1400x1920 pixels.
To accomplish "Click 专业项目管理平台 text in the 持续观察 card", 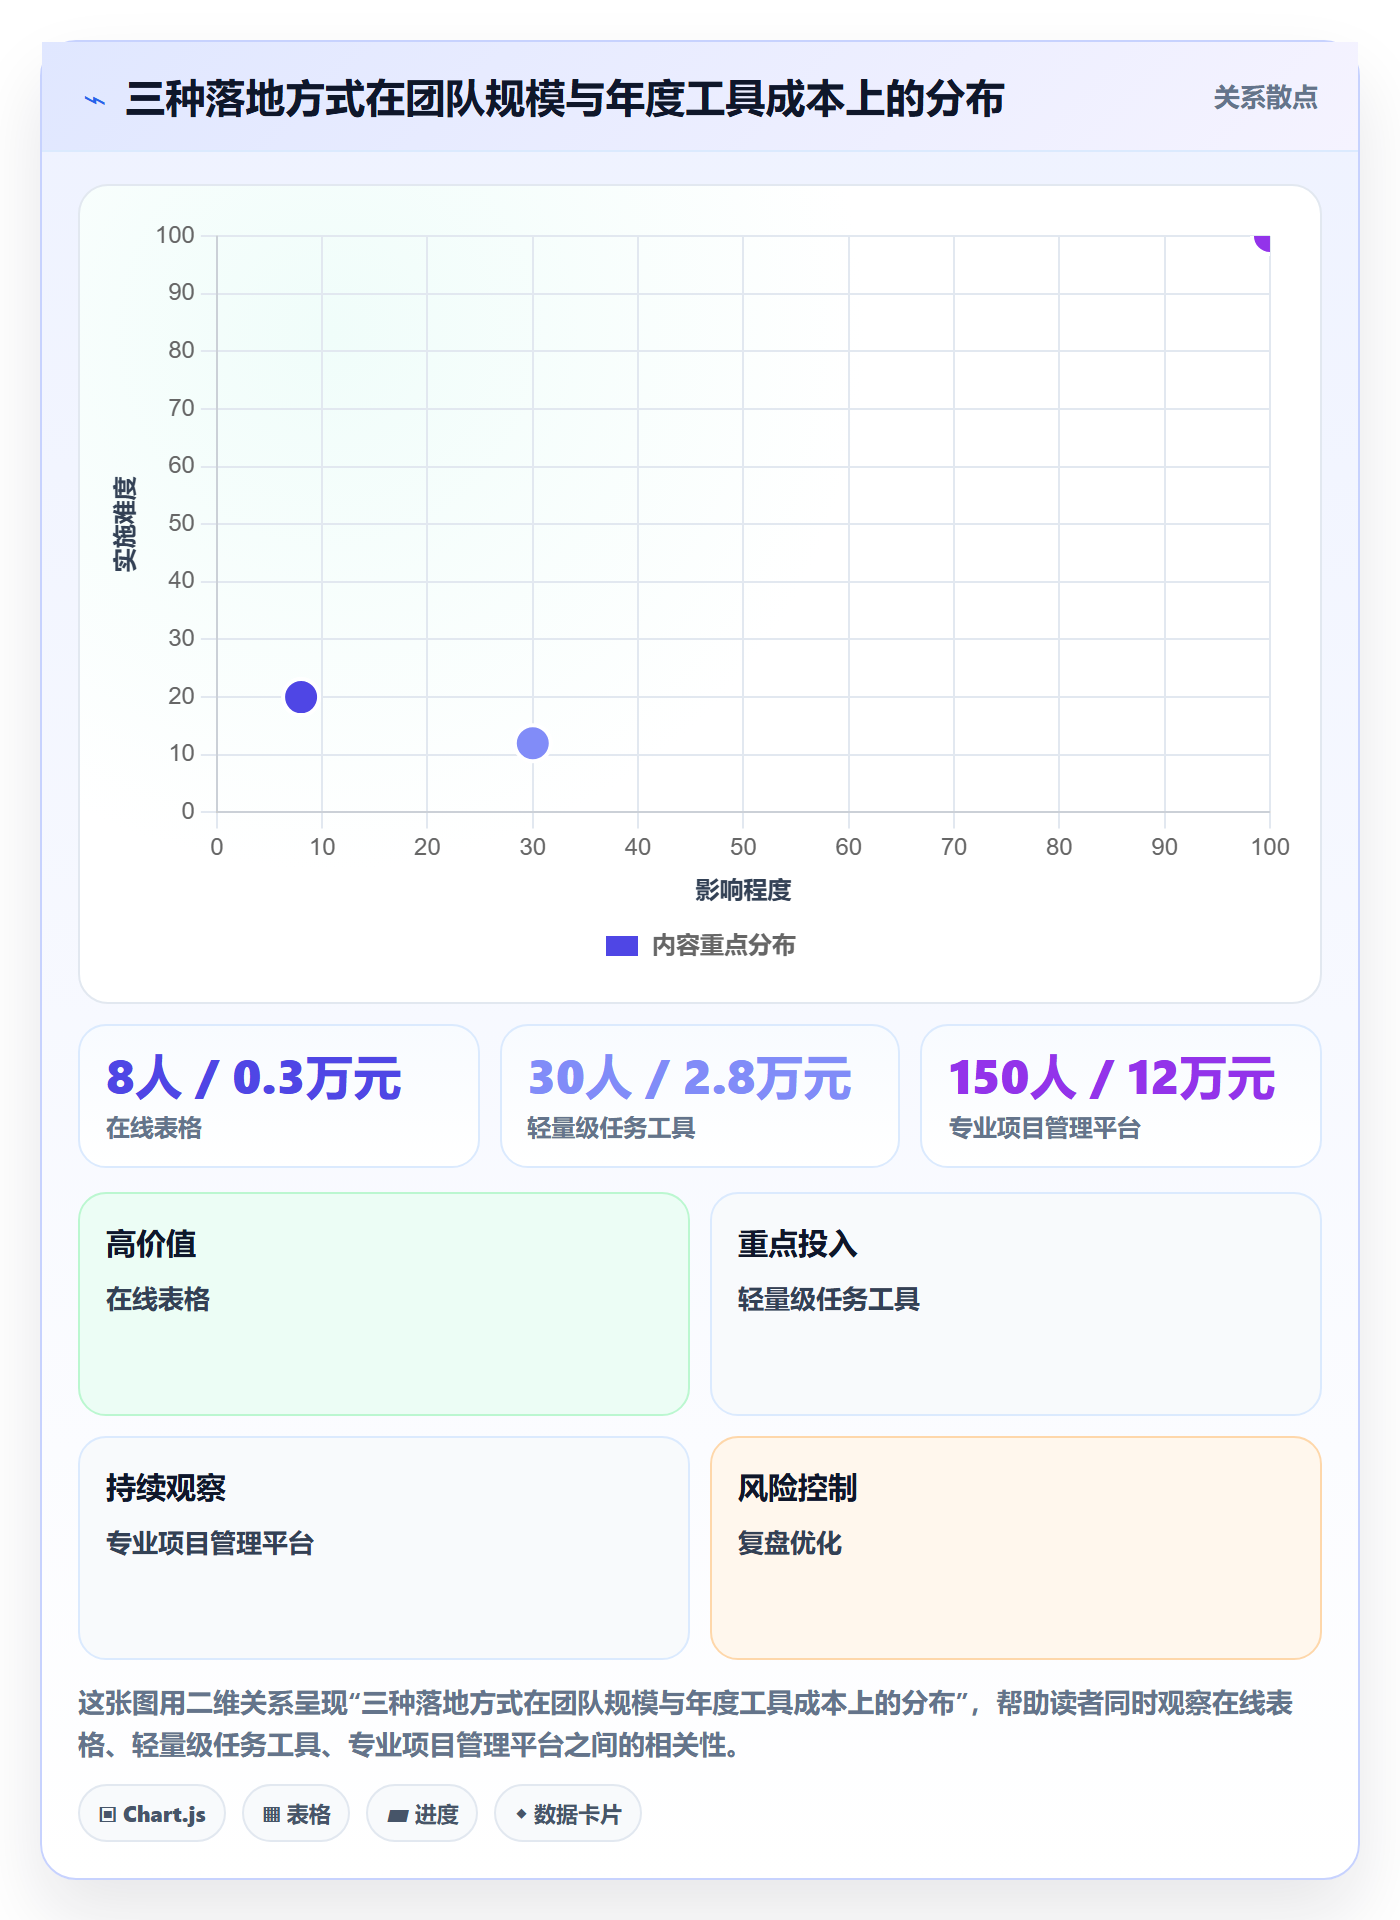I will pos(210,1543).
